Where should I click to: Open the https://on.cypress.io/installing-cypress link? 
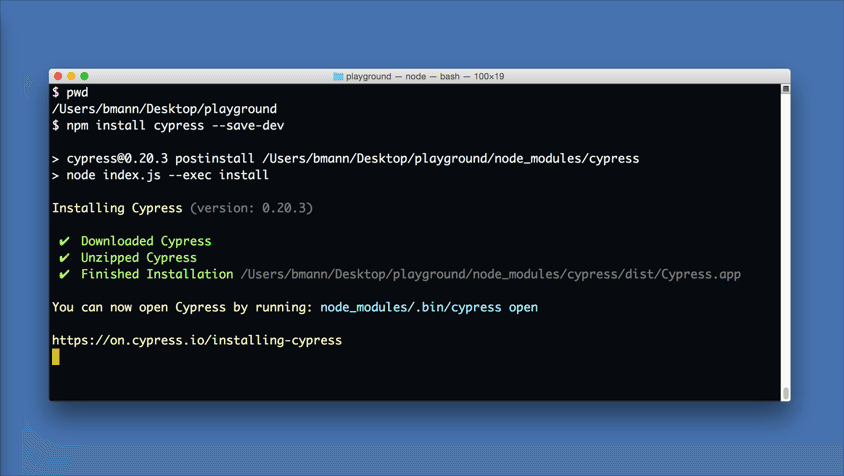196,340
